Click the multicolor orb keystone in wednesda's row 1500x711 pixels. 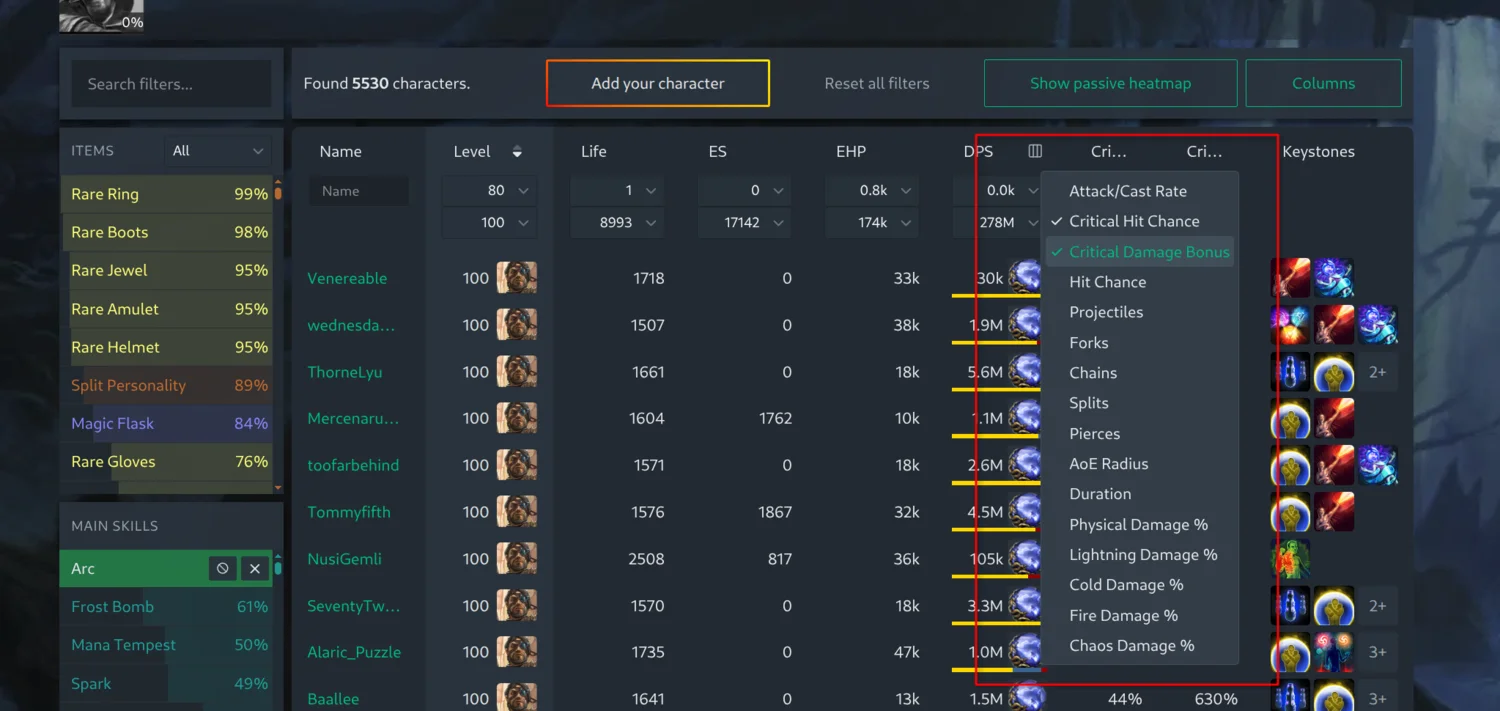(1291, 325)
